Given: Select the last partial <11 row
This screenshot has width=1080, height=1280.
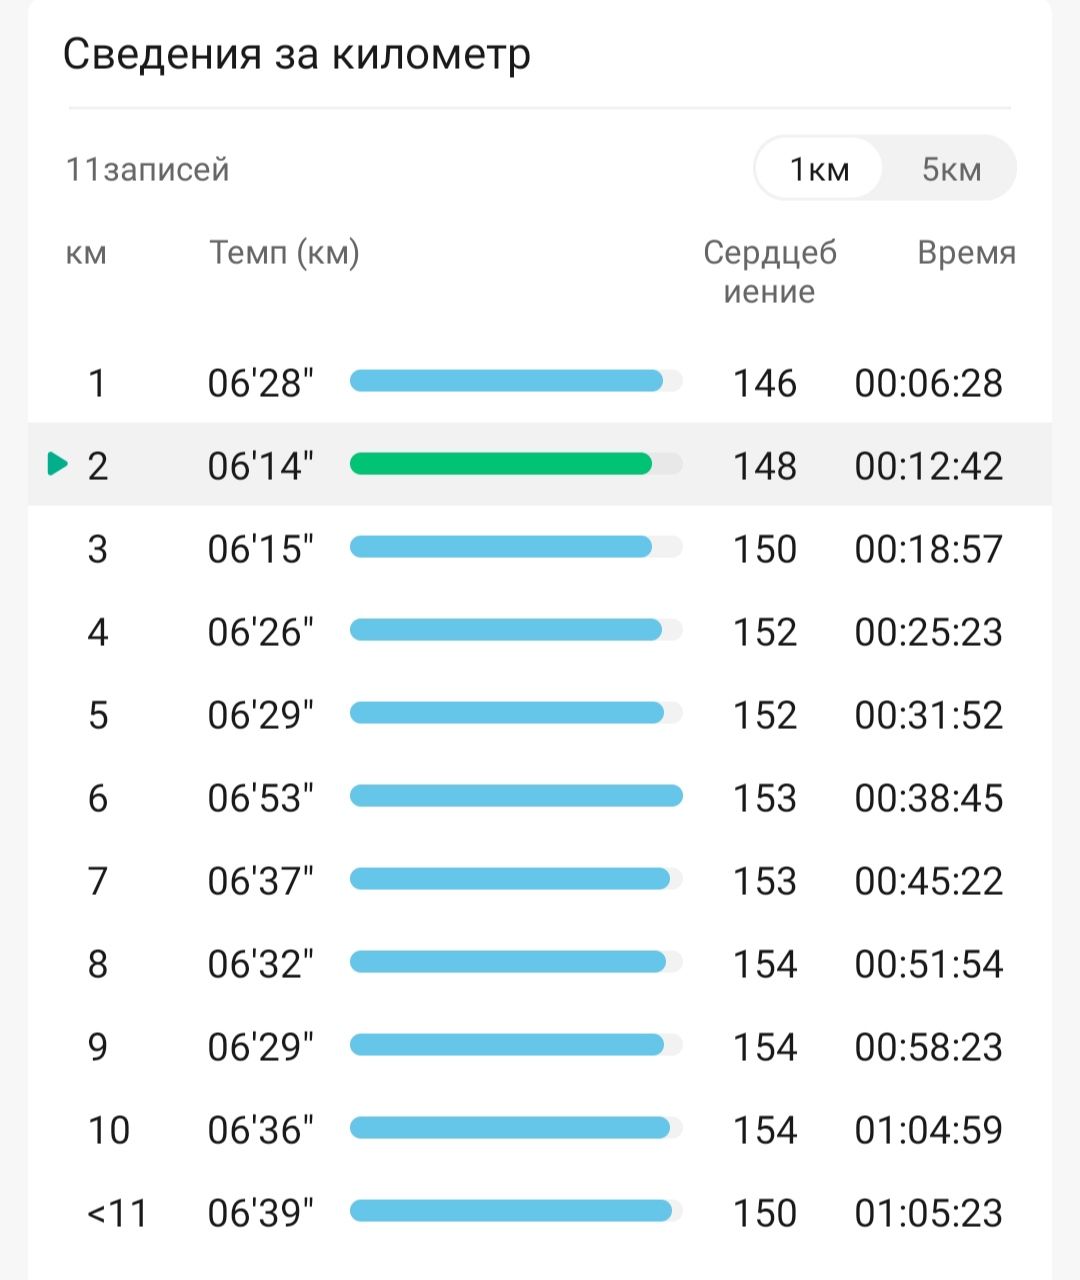Looking at the screenshot, I should [540, 1212].
